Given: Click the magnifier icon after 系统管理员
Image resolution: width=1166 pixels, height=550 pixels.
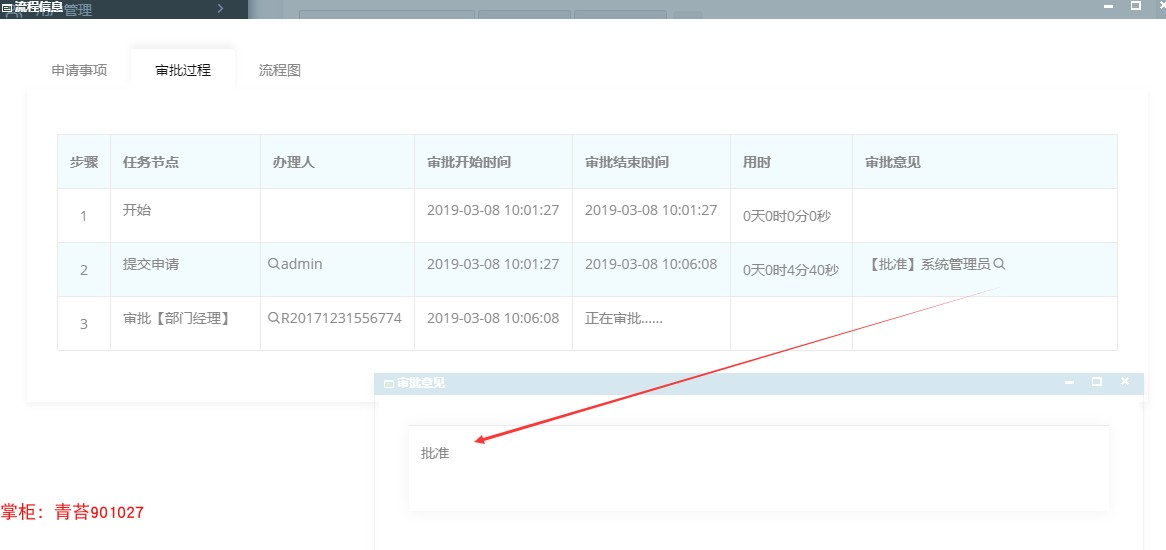Looking at the screenshot, I should [x=999, y=263].
